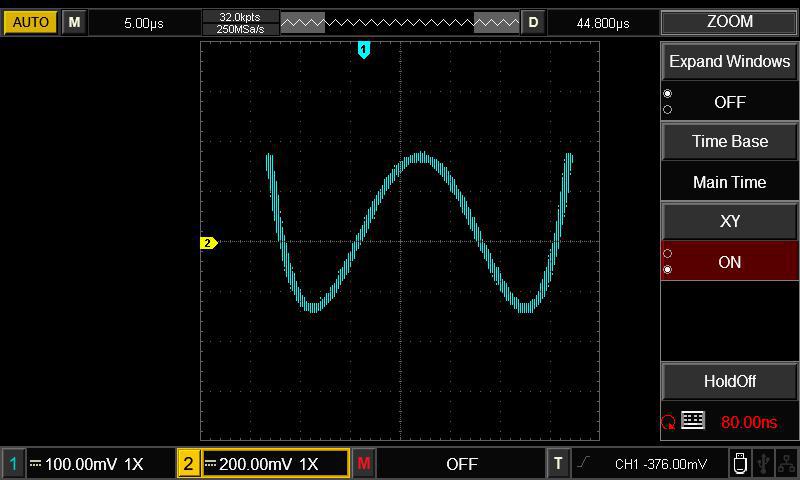Select the T trigger icon

click(558, 463)
